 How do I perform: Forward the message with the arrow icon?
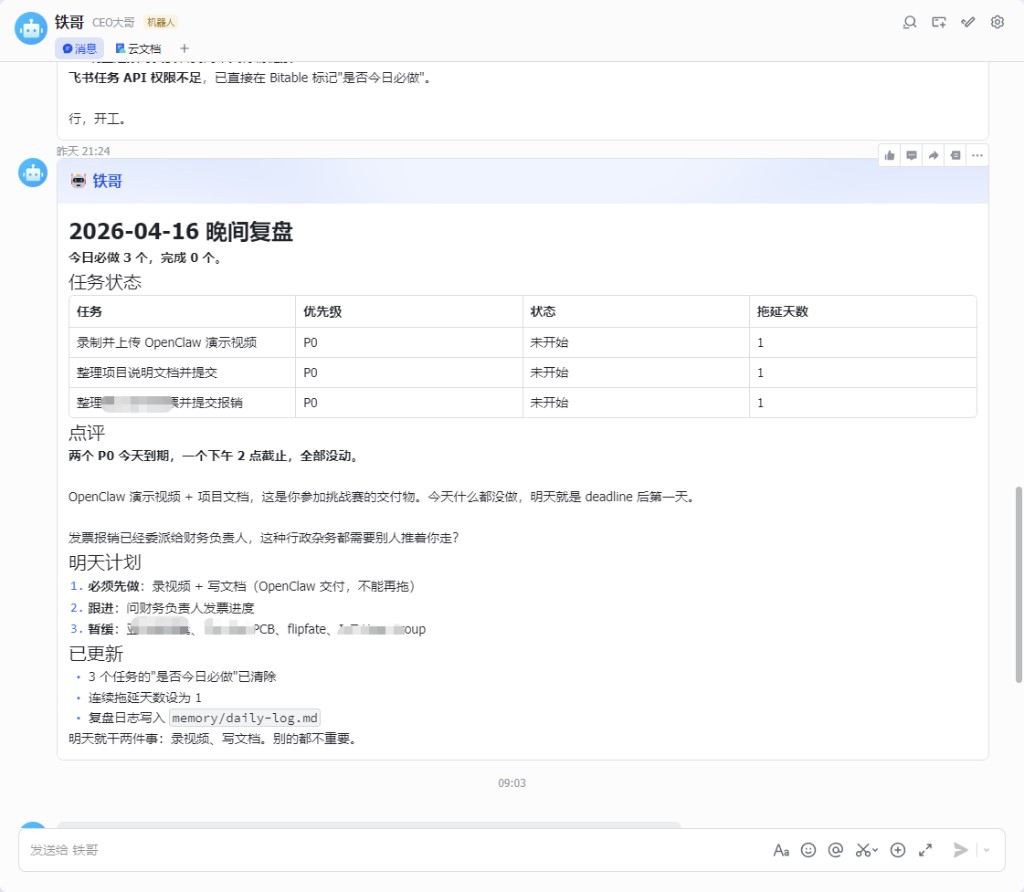coord(933,155)
